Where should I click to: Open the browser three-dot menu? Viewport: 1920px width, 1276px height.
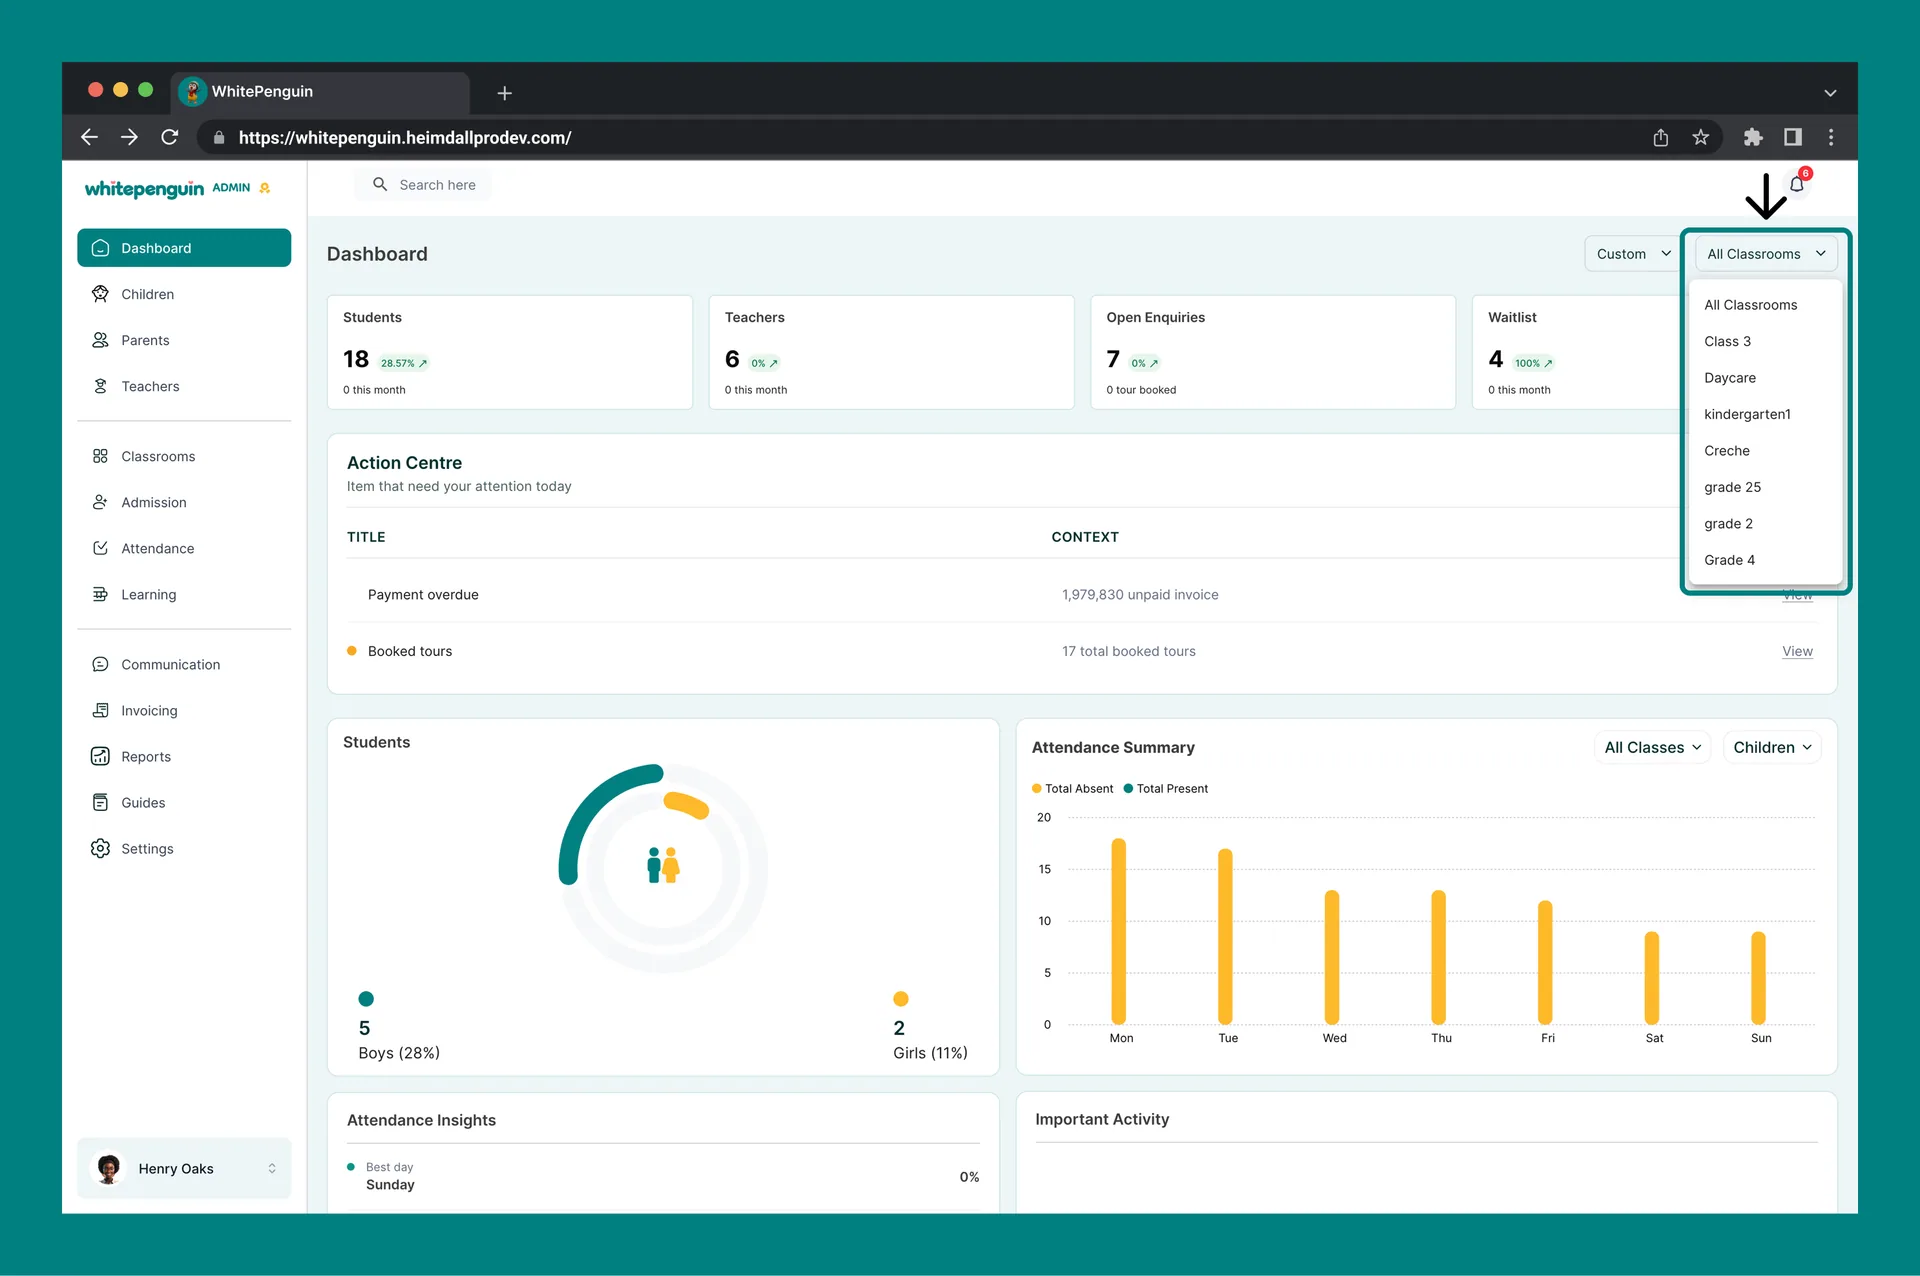click(1831, 137)
